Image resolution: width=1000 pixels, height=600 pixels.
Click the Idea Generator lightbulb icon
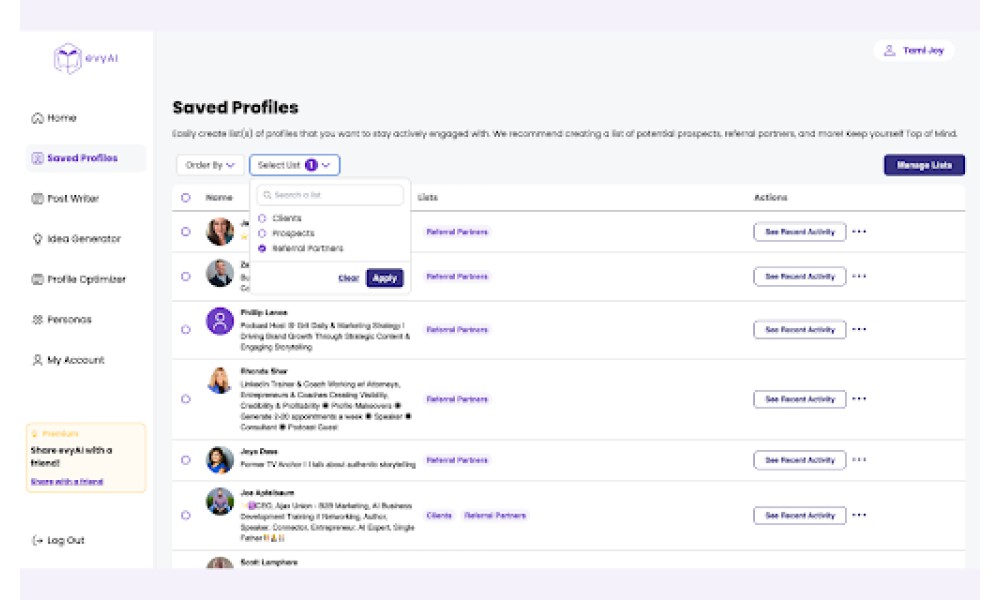pyautogui.click(x=38, y=238)
